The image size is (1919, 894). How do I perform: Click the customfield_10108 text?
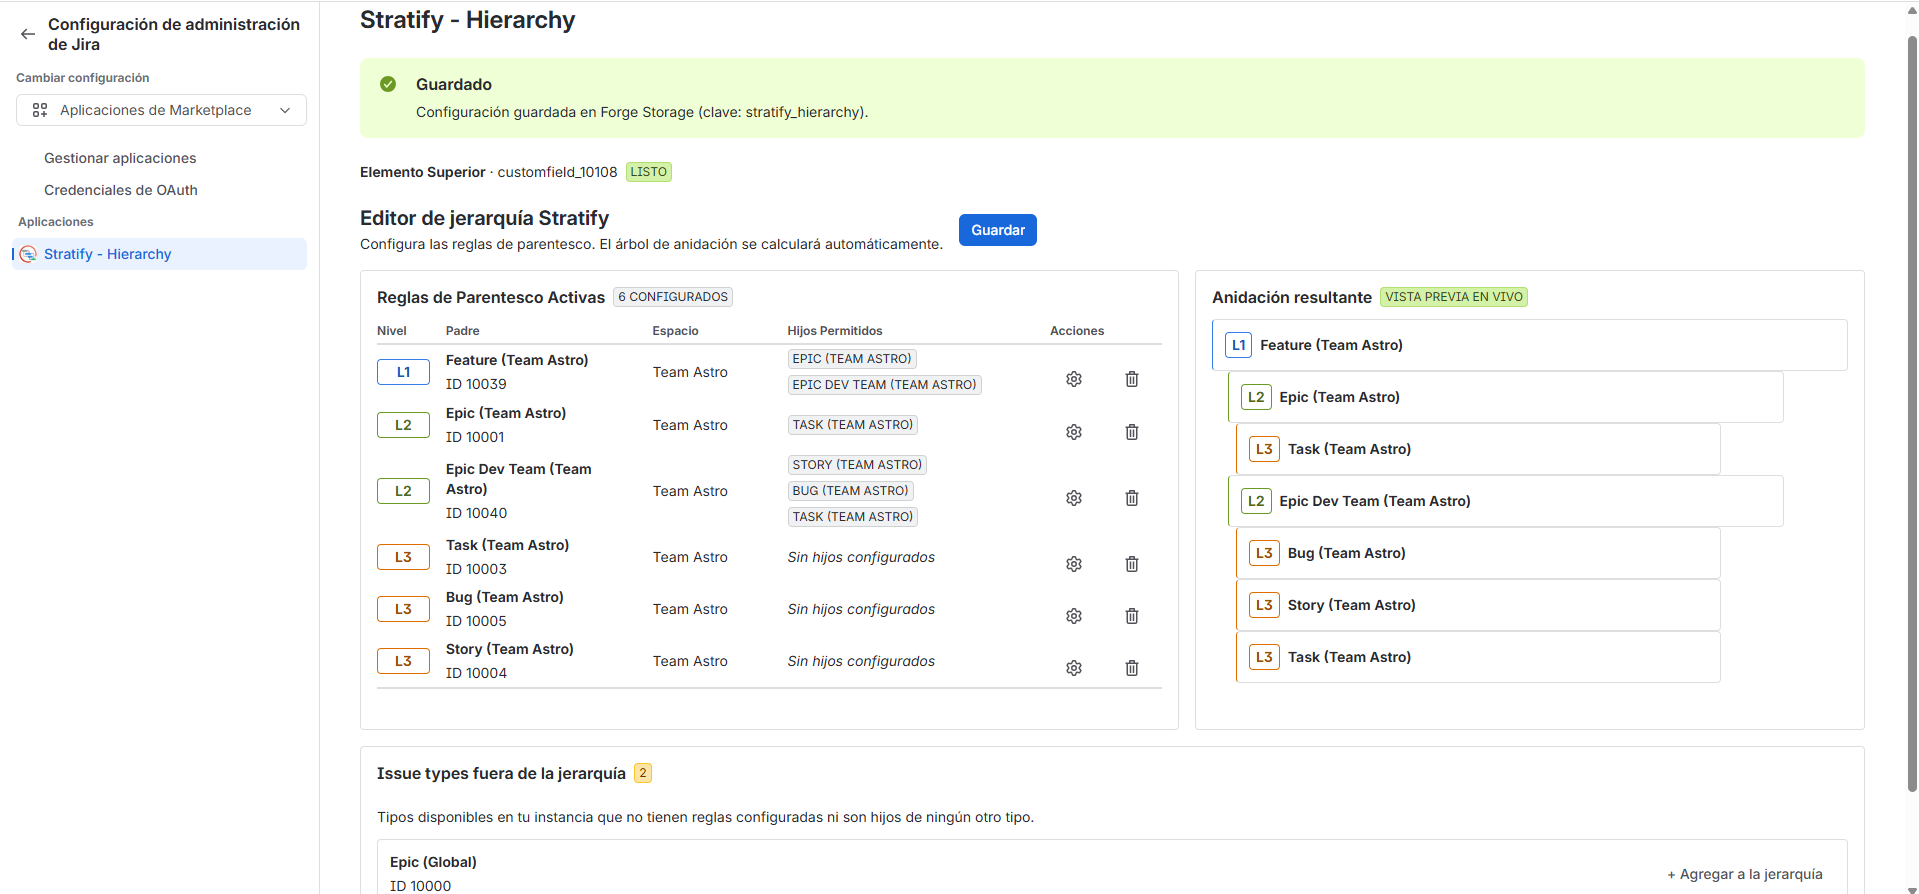click(x=557, y=172)
